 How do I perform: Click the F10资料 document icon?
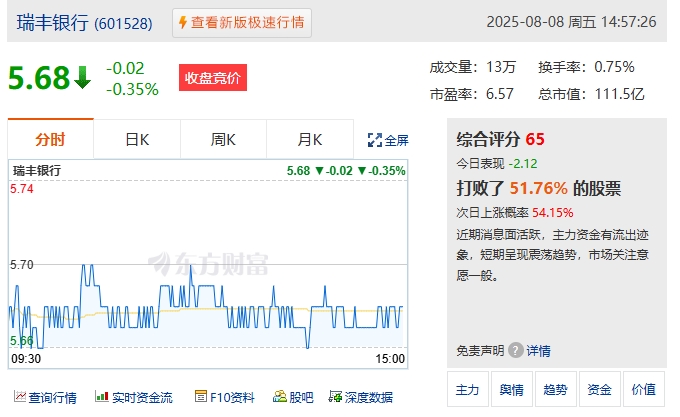coord(201,396)
